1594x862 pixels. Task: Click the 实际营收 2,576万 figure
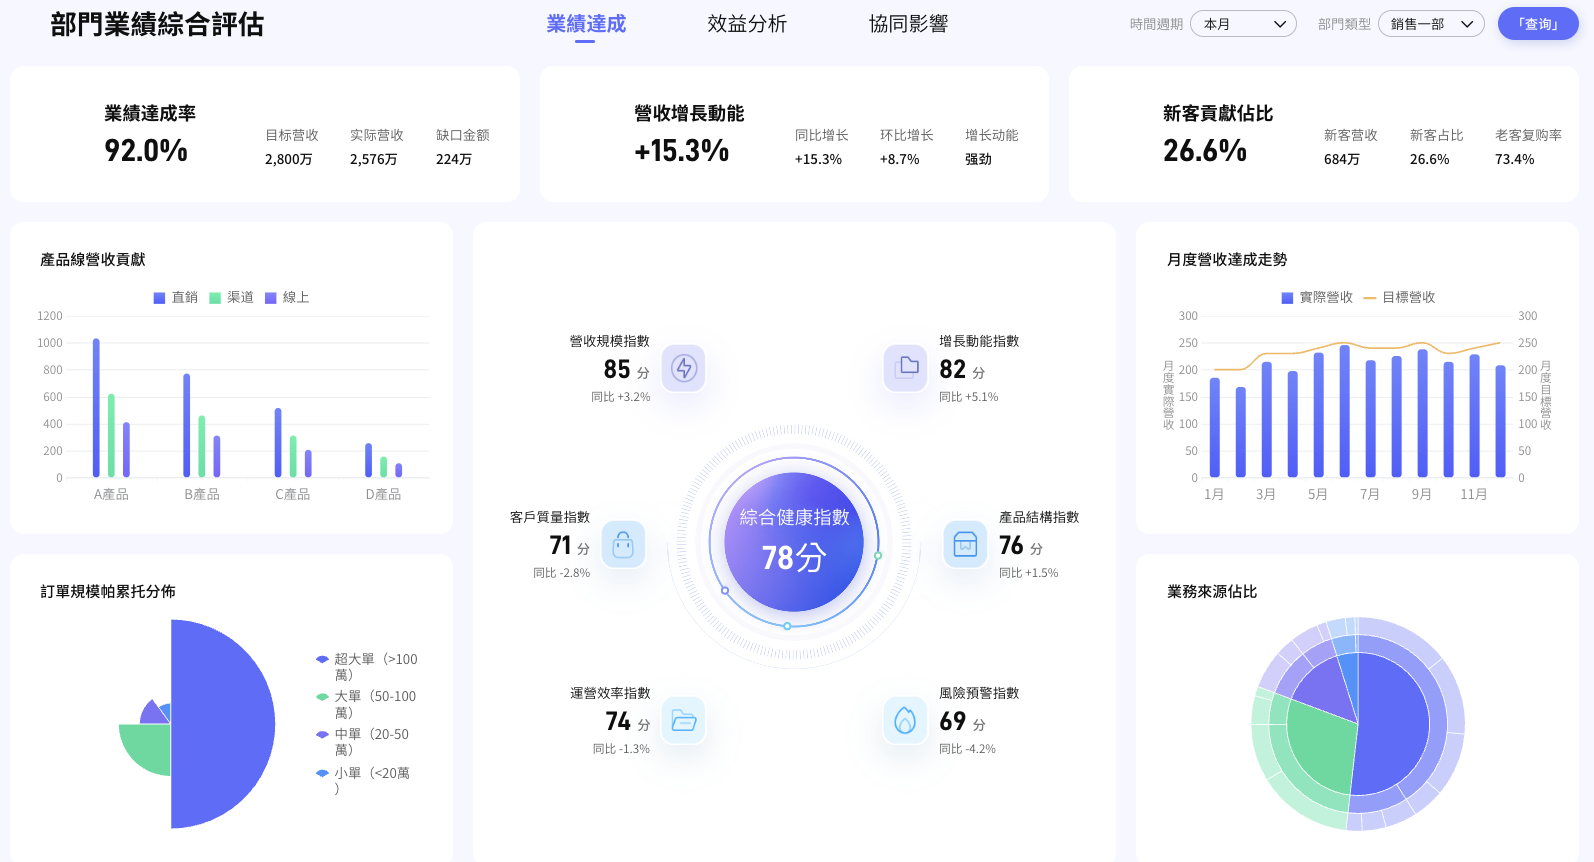coord(374,159)
